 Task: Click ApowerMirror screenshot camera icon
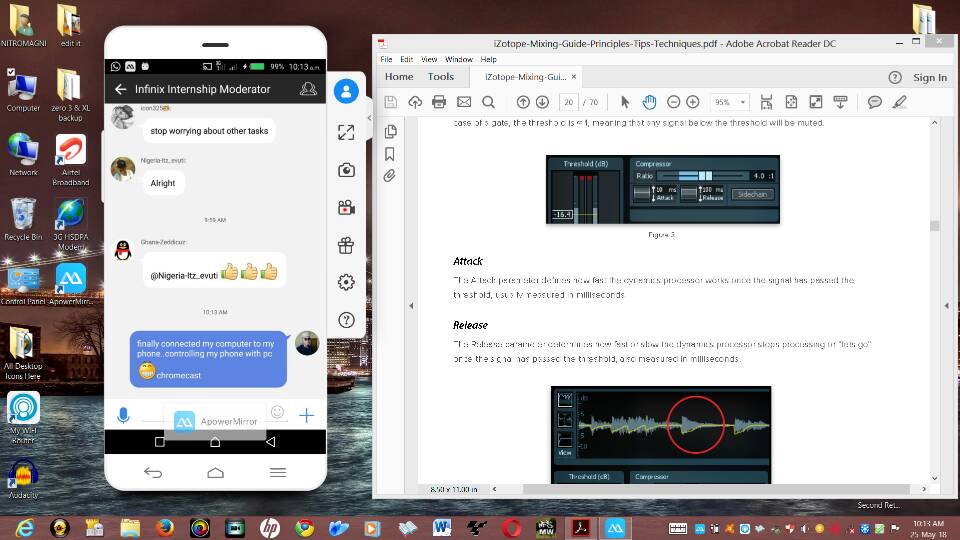click(x=347, y=170)
